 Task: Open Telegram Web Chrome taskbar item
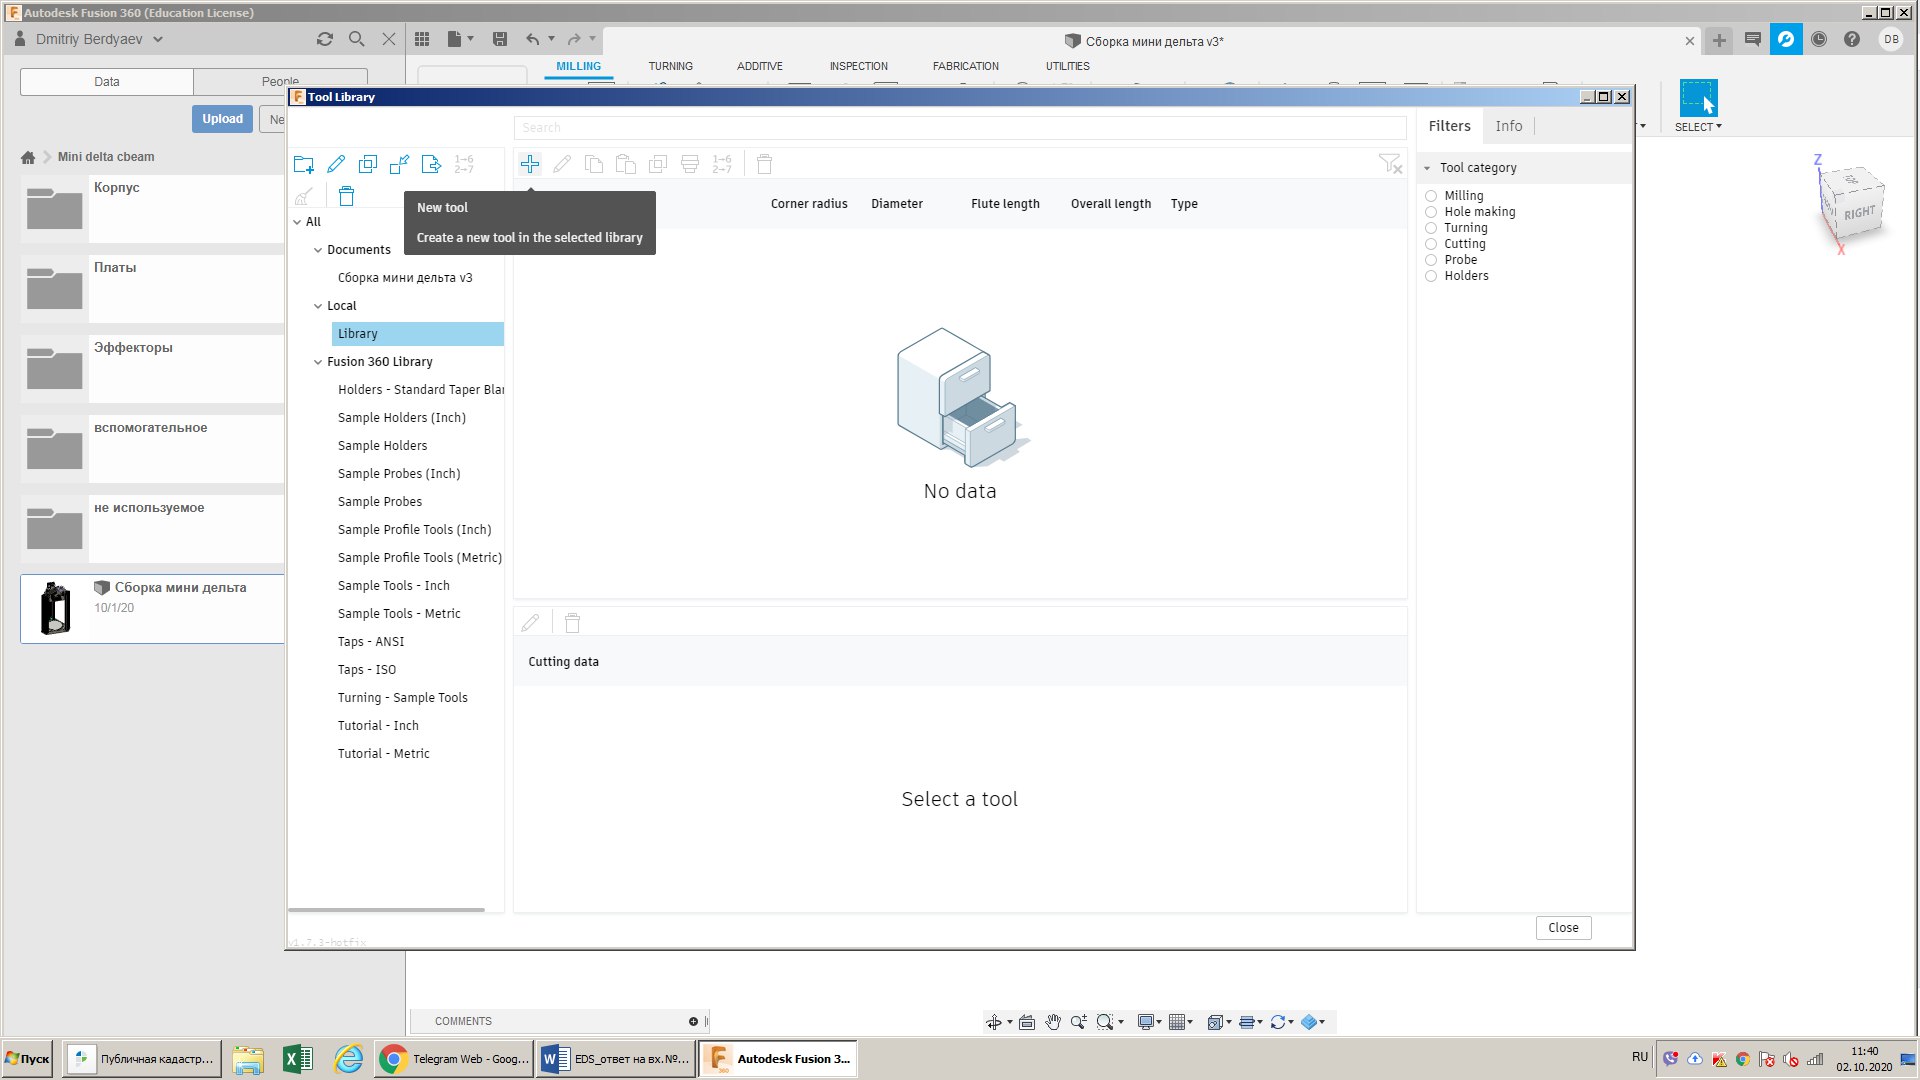pyautogui.click(x=454, y=1059)
